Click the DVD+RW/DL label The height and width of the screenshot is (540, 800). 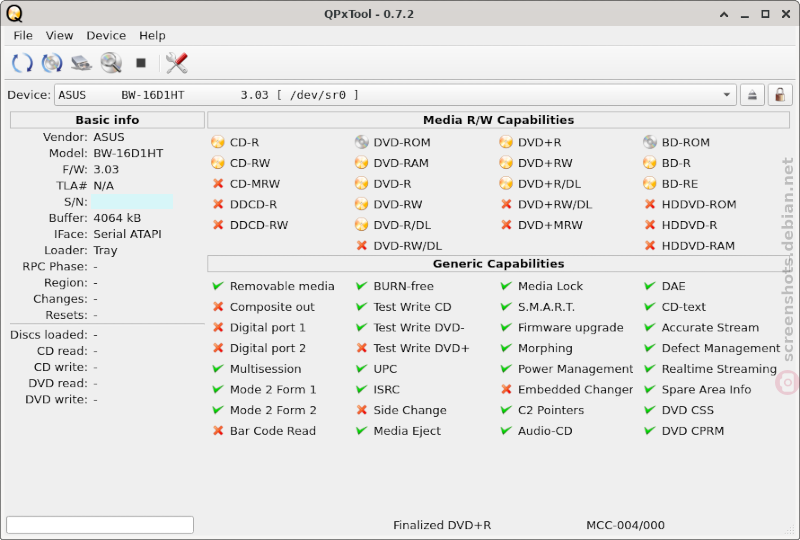click(555, 204)
